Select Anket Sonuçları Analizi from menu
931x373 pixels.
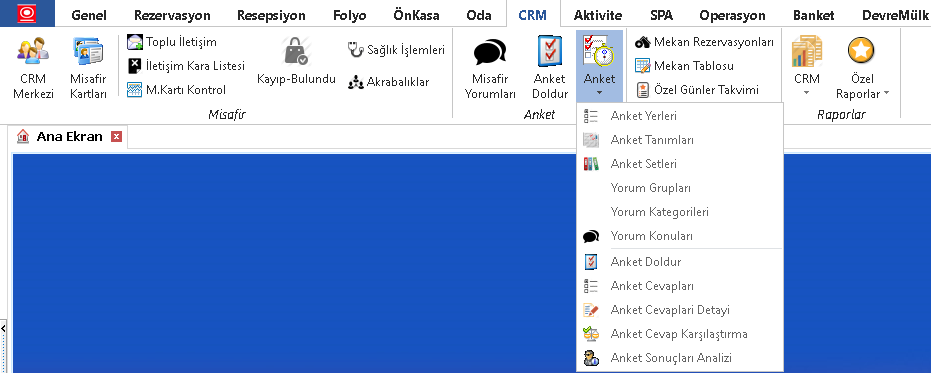coord(680,358)
